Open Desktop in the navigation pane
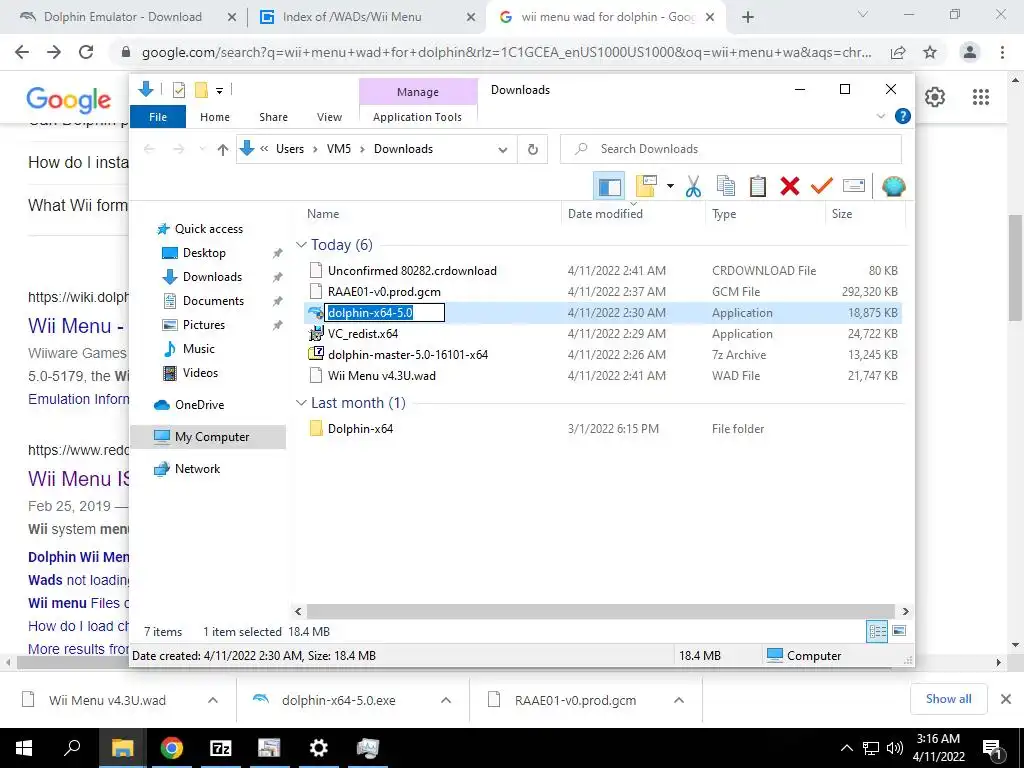Image resolution: width=1024 pixels, height=768 pixels. click(x=204, y=253)
